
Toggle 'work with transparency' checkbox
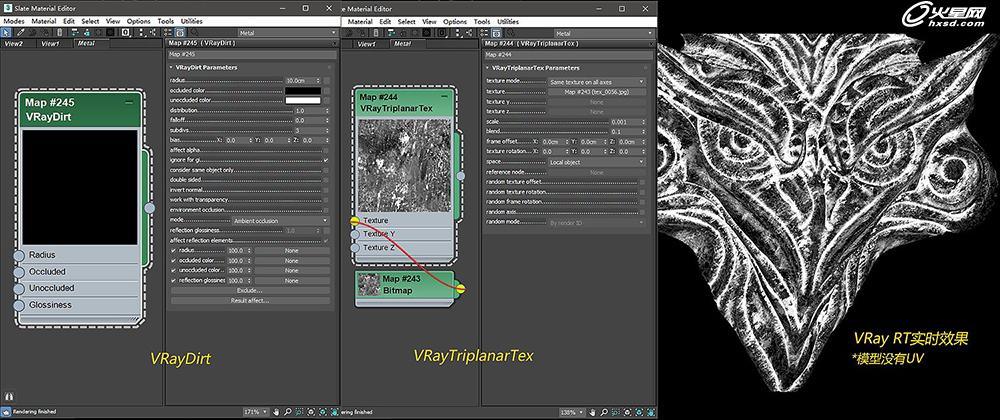(326, 199)
